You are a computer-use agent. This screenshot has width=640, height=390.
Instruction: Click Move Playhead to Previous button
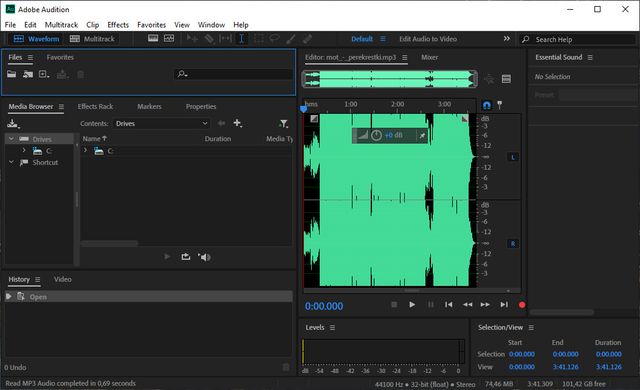coord(449,304)
